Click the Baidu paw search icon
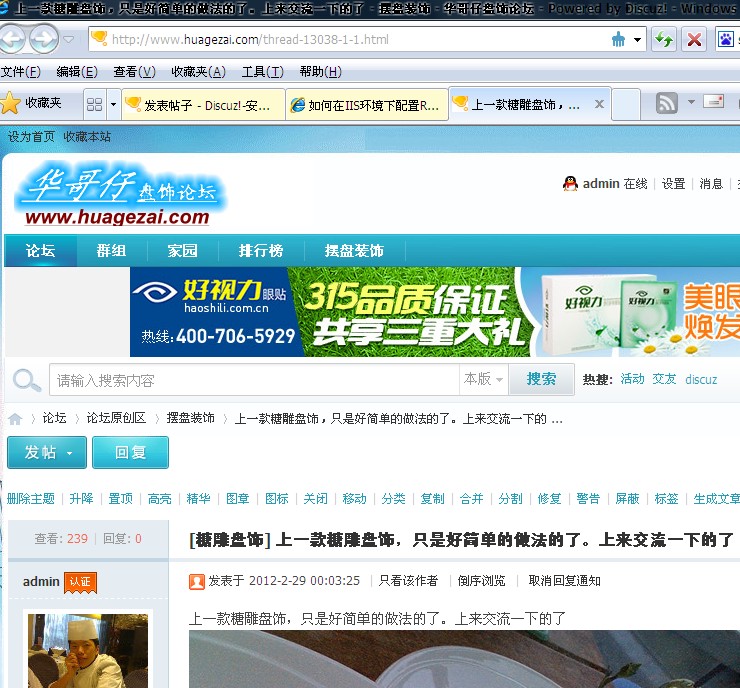740x688 pixels. coord(726,40)
